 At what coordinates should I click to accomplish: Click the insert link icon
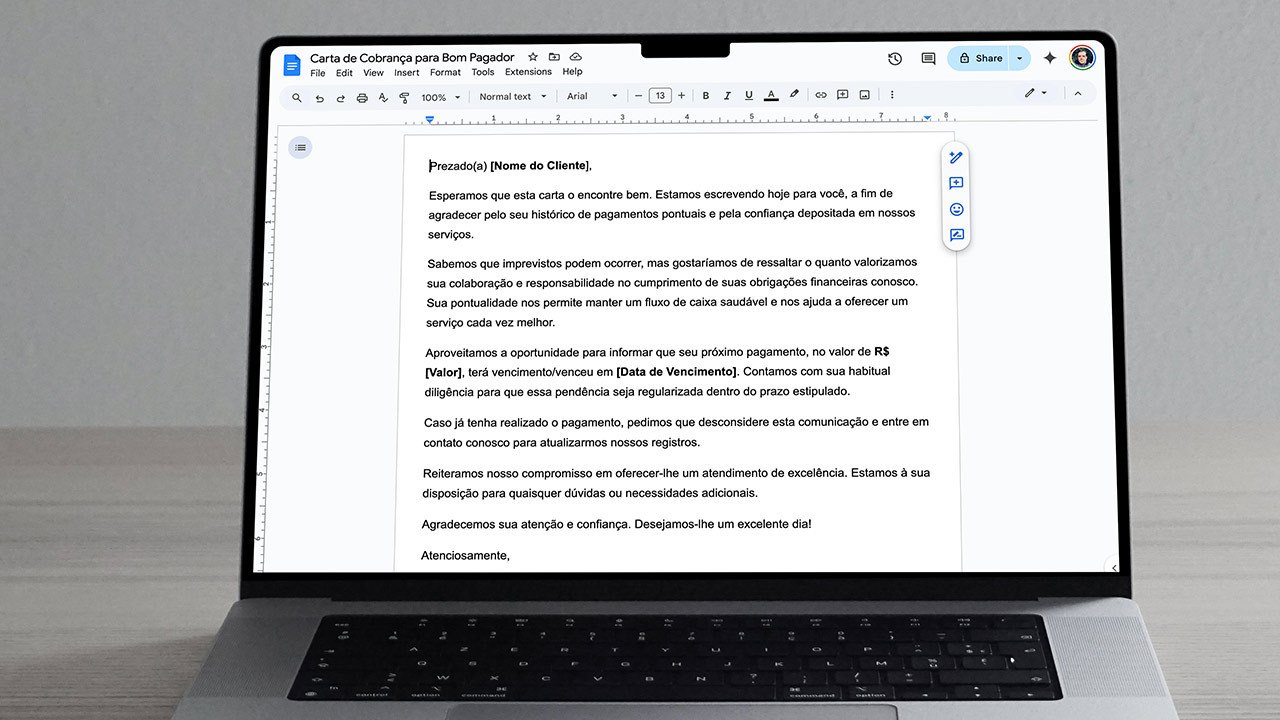pyautogui.click(x=821, y=96)
